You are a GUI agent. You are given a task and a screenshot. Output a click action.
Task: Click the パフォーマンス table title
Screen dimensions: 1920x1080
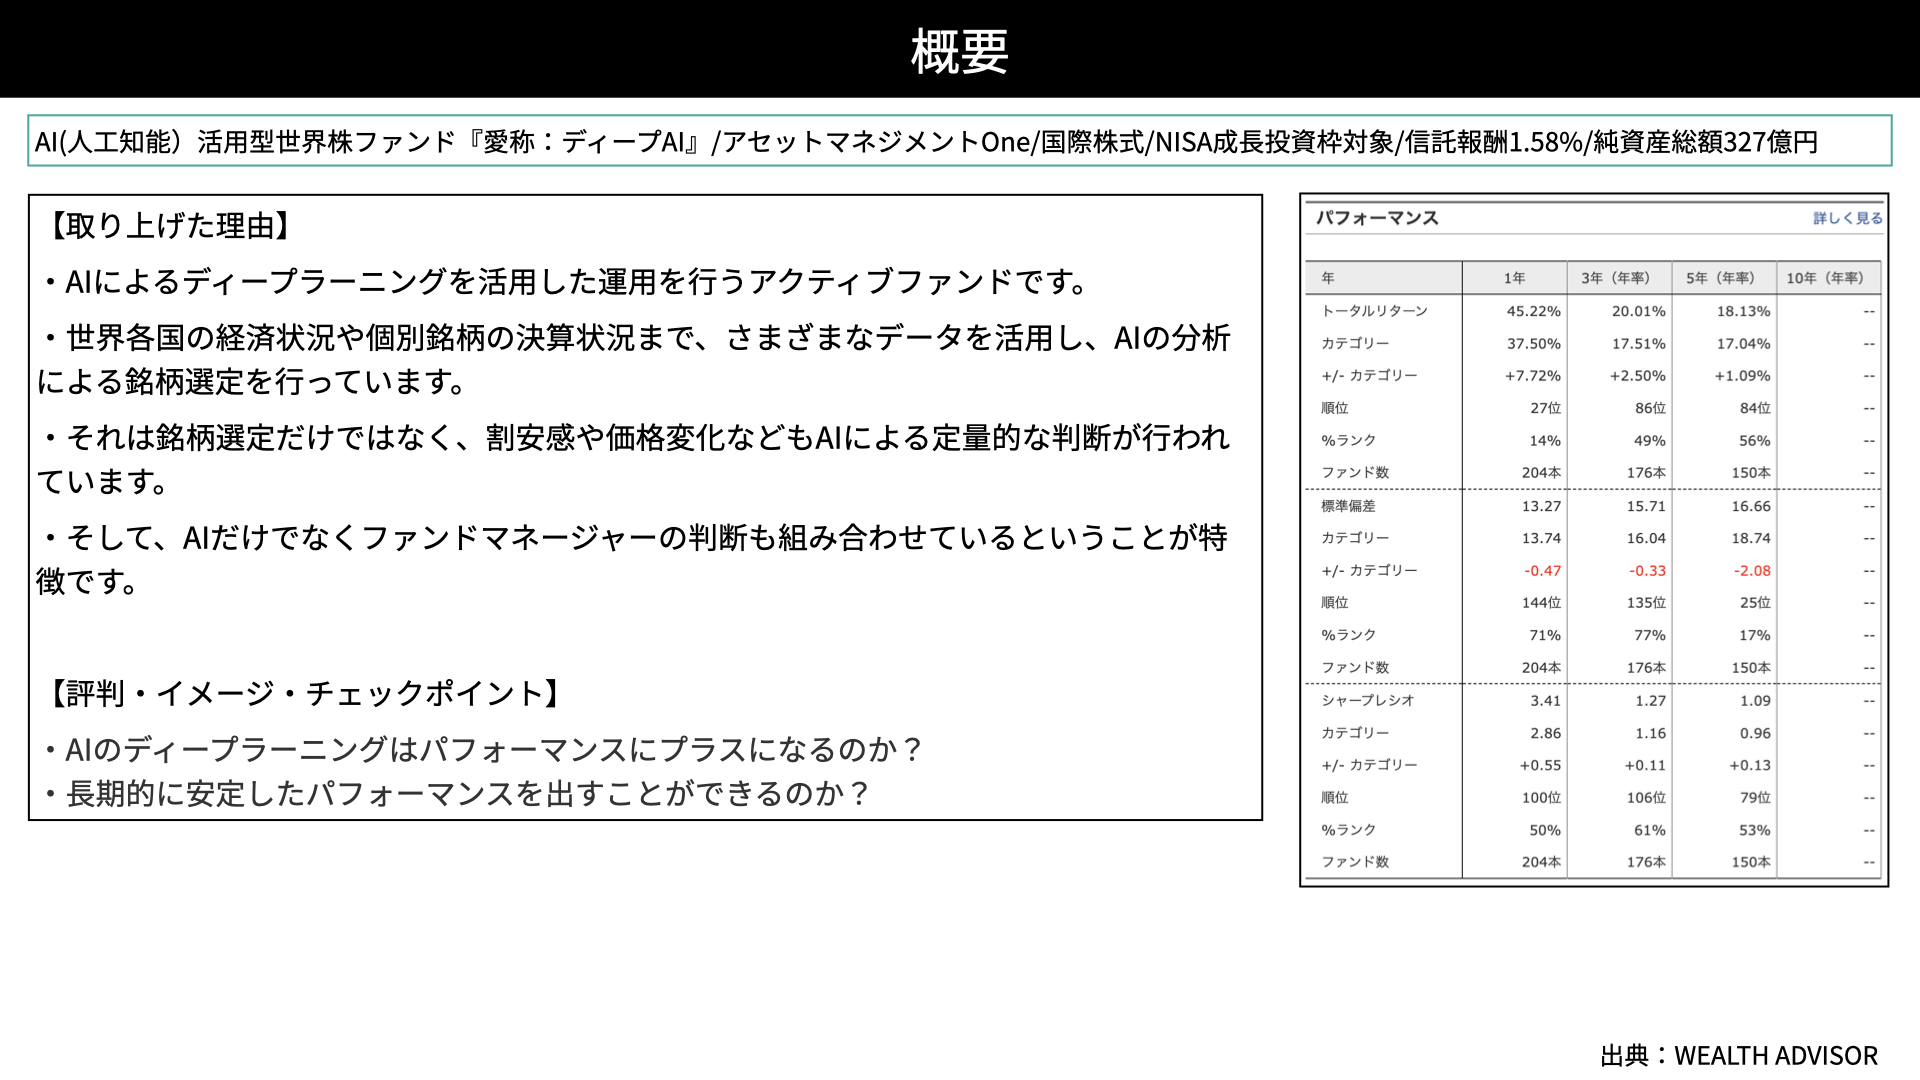pos(1377,218)
